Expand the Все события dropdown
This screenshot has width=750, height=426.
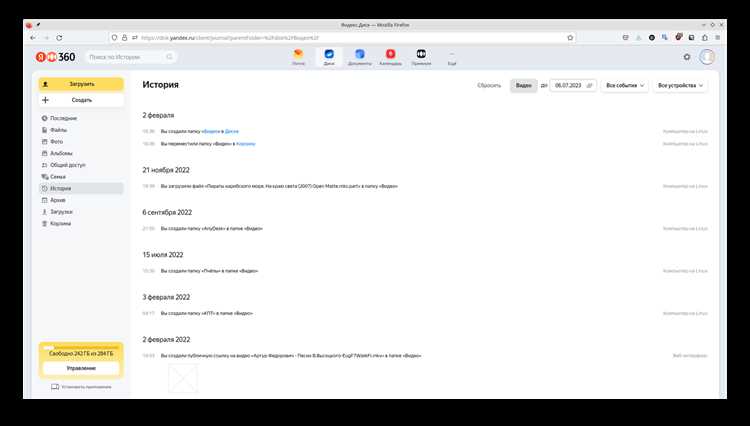625,86
